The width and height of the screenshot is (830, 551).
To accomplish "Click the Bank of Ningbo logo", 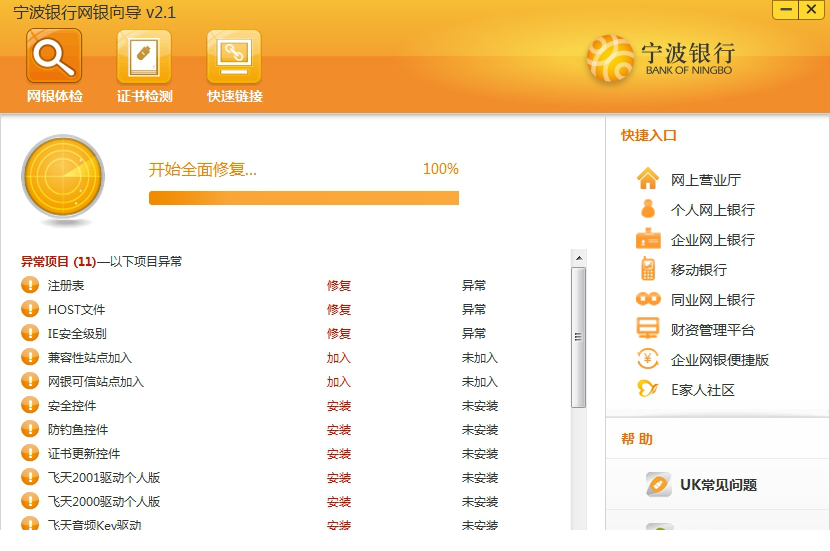I will tap(660, 58).
